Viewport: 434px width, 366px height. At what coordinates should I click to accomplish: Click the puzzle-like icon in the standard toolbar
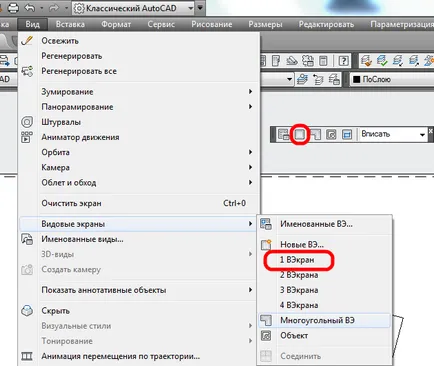point(308,61)
